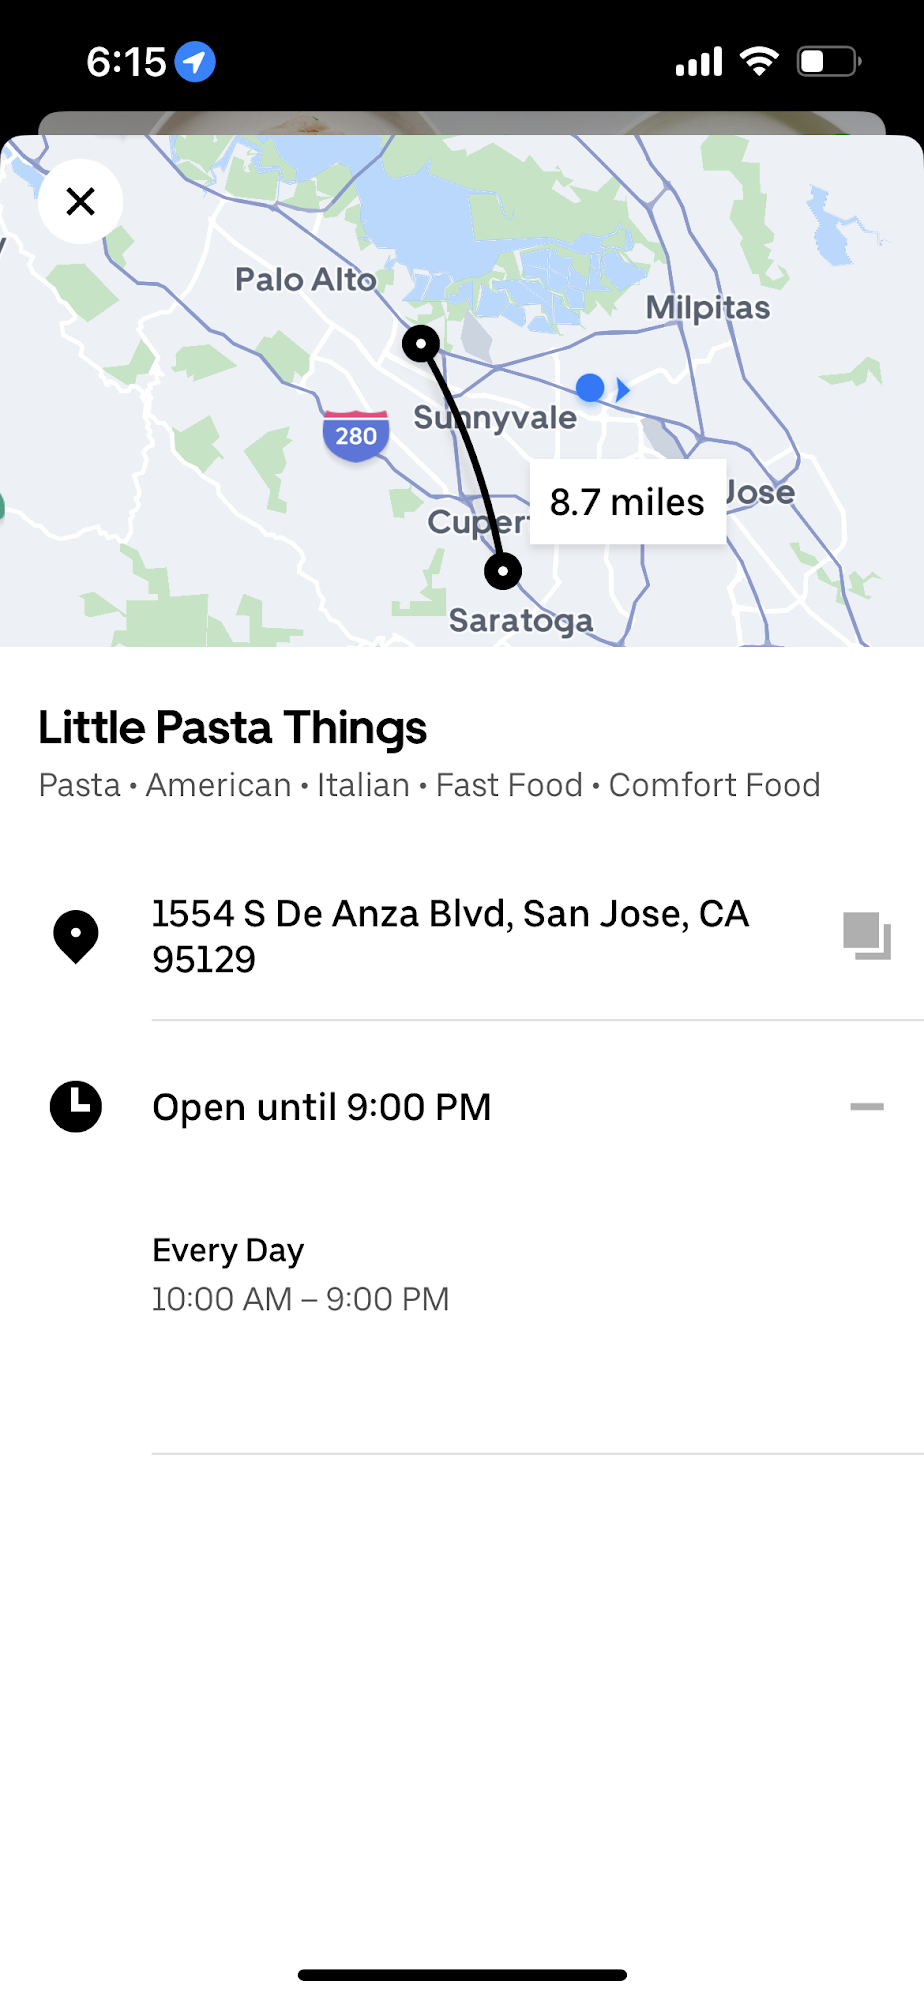Tap the 1554 S De Anza Blvd address

(x=450, y=936)
